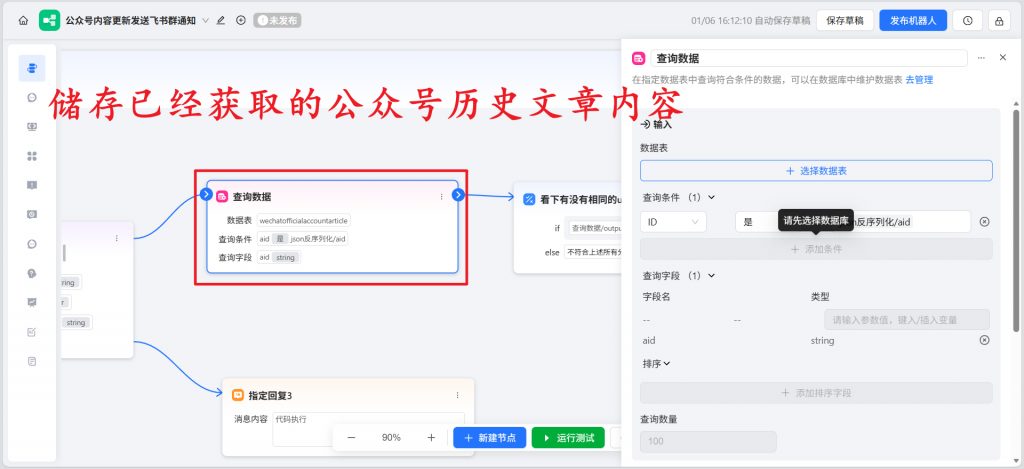Open the partially hidden left node's three-dot menu

[x=117, y=238]
